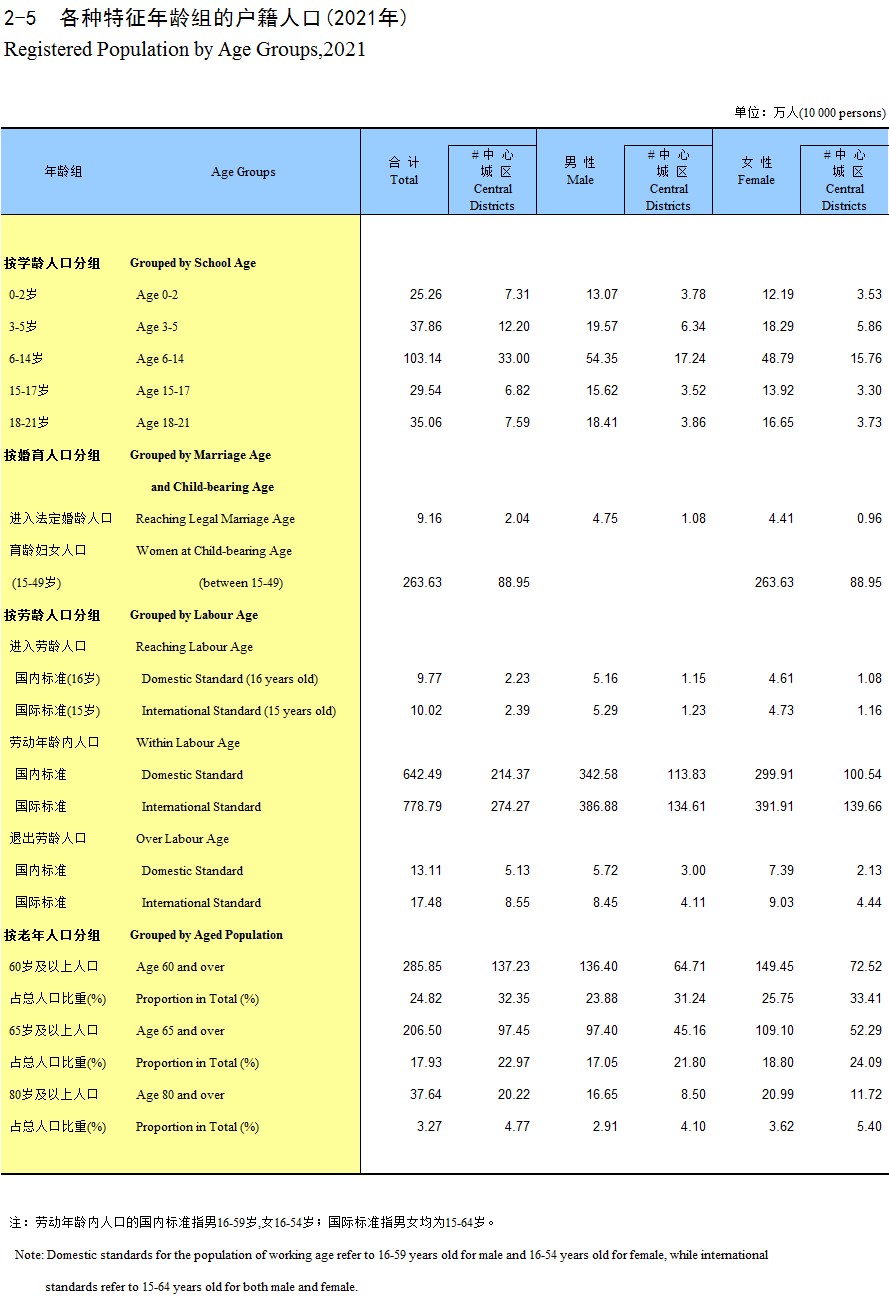Select the value 10.02
This screenshot has height=1303, width=889.
(426, 711)
